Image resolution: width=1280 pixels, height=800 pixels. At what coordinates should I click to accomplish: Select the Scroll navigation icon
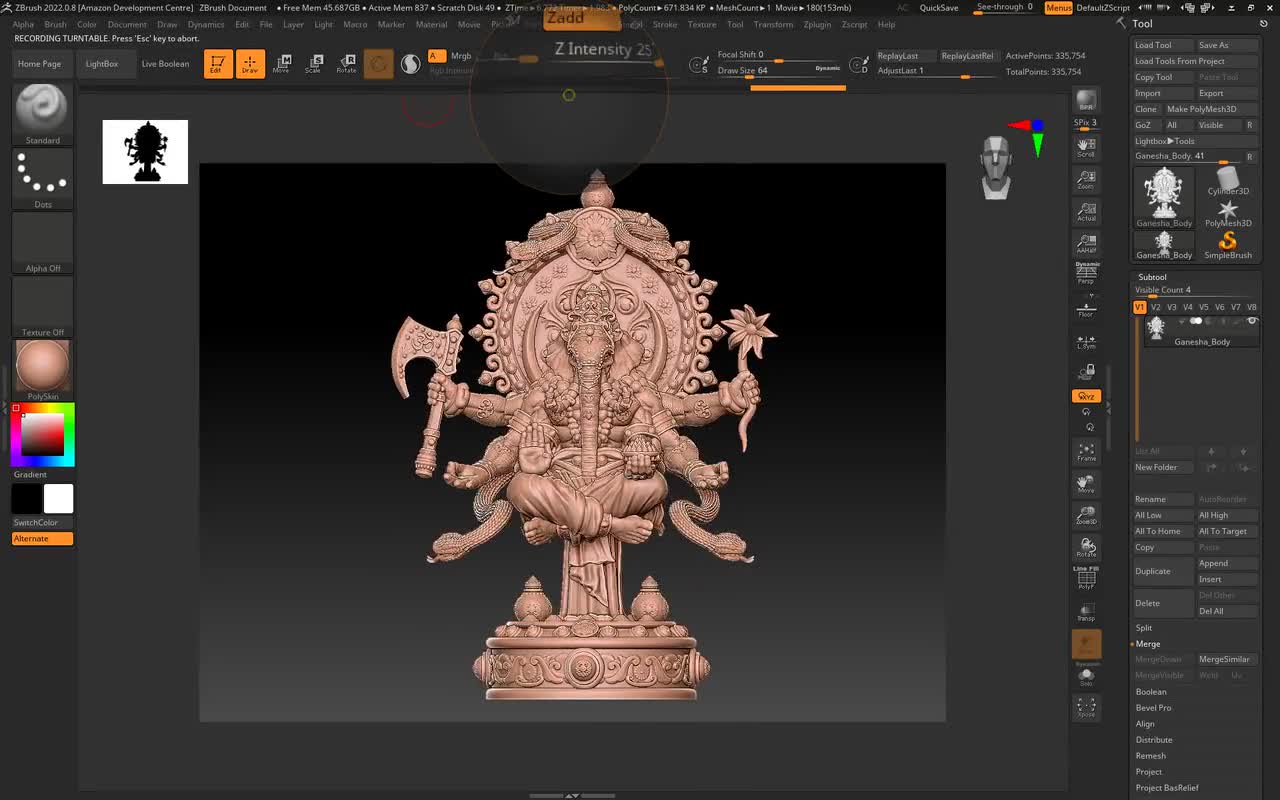tap(1086, 147)
